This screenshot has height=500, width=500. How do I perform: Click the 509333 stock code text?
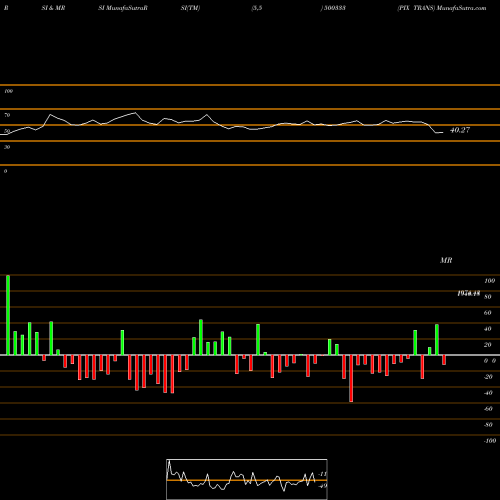click(335, 8)
